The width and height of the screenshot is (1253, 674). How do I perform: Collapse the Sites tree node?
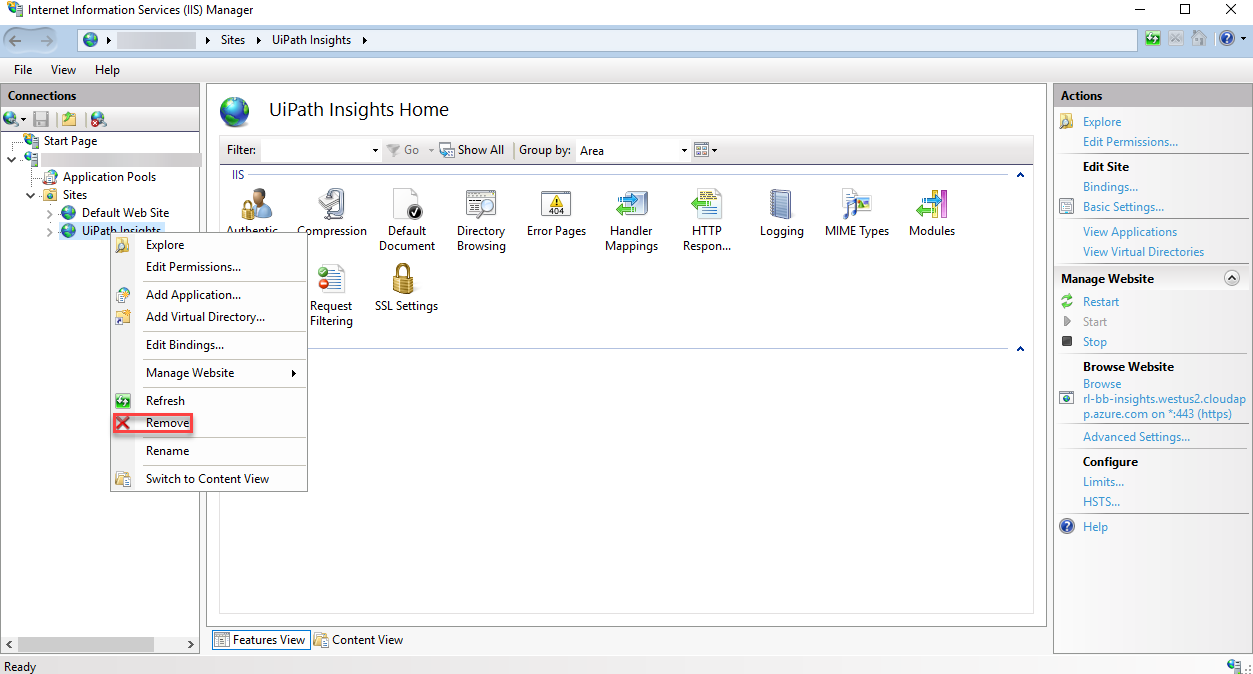click(x=32, y=195)
